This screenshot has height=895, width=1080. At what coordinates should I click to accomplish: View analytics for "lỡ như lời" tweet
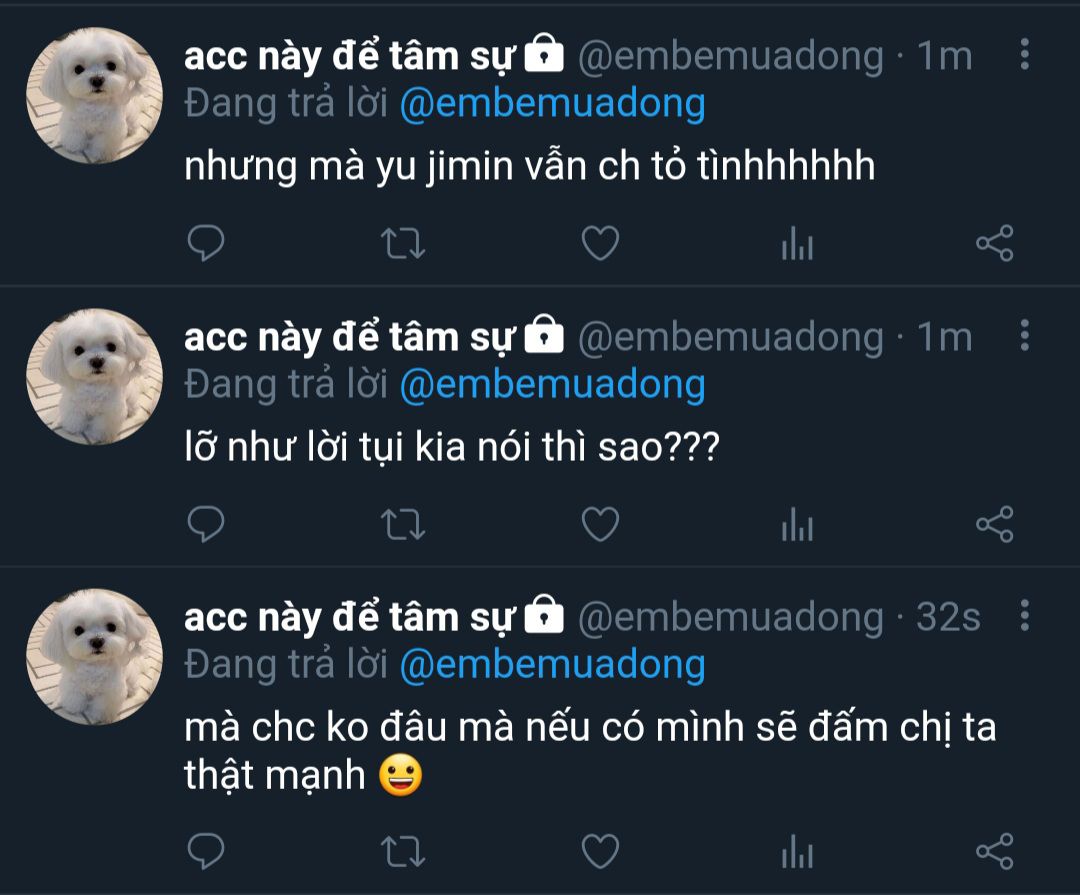coord(797,524)
